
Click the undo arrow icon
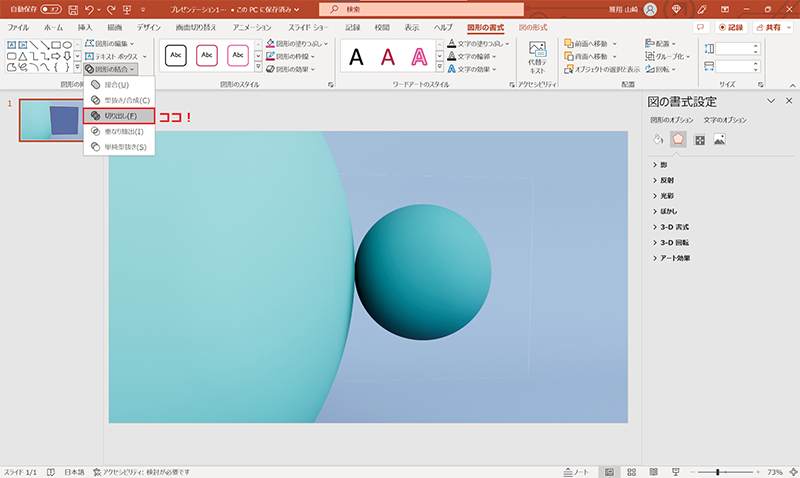(x=90, y=9)
